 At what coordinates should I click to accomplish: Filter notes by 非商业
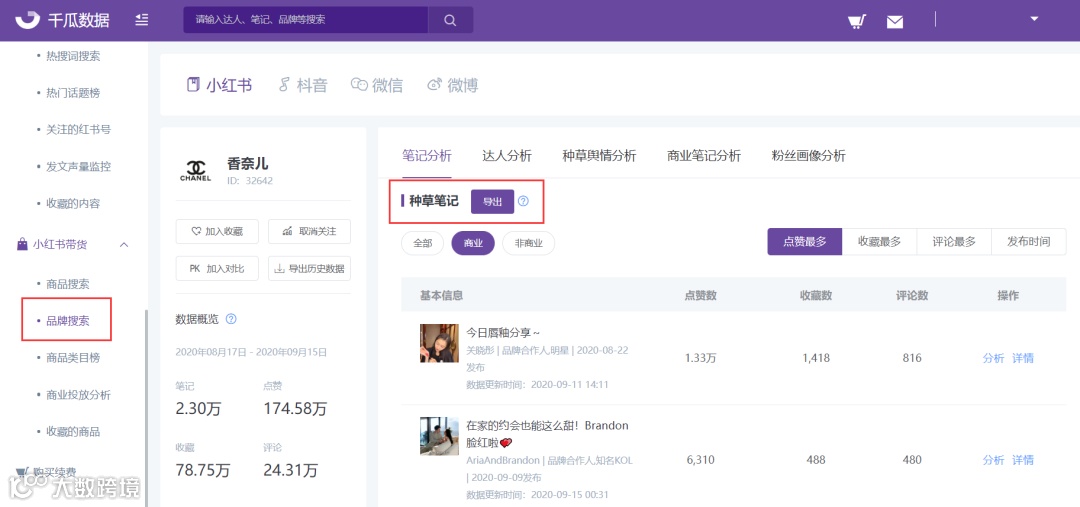529,243
